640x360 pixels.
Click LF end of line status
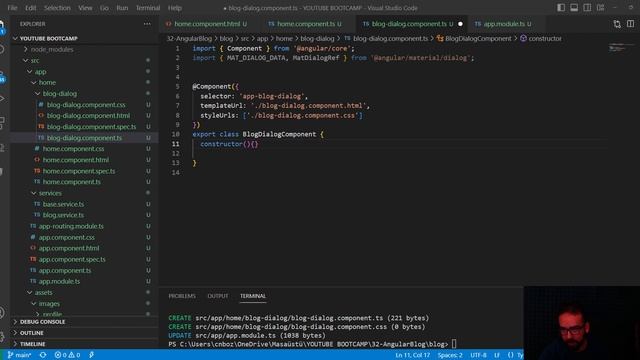coord(497,355)
